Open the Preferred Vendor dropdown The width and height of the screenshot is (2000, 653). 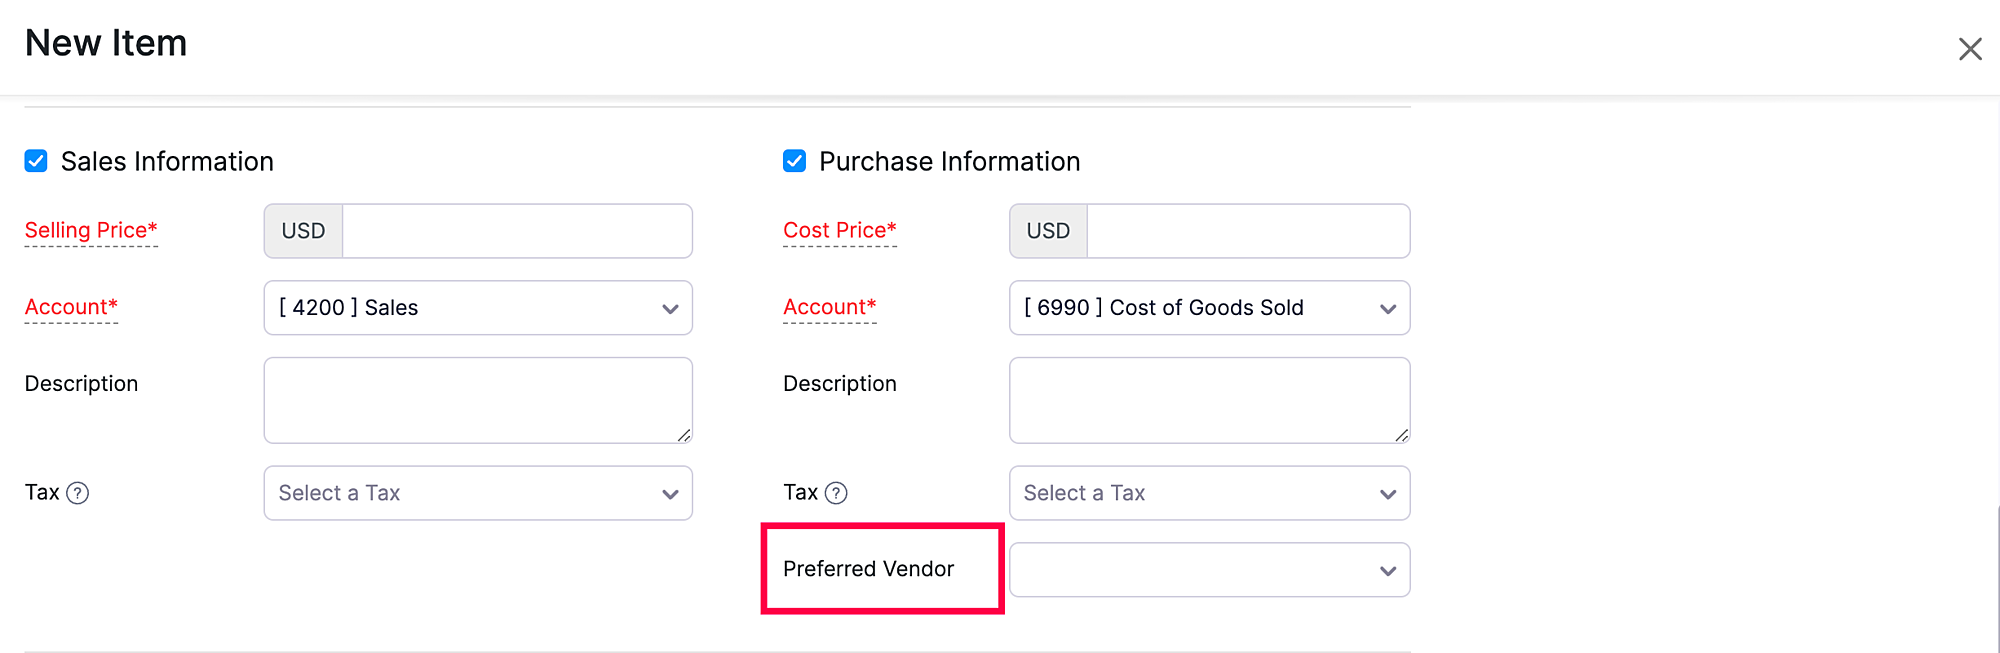pyautogui.click(x=1209, y=570)
